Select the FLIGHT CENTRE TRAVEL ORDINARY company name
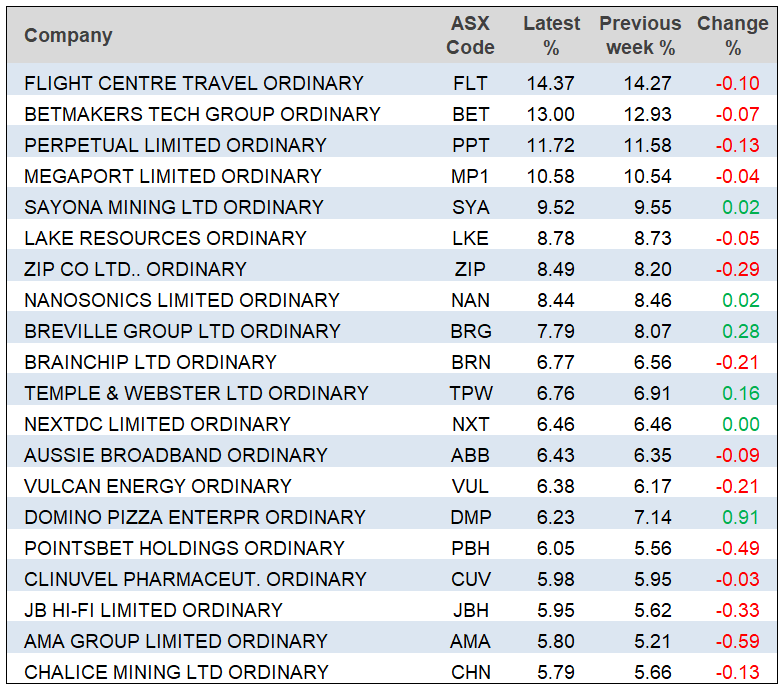Image resolution: width=782 pixels, height=690 pixels. pyautogui.click(x=194, y=83)
